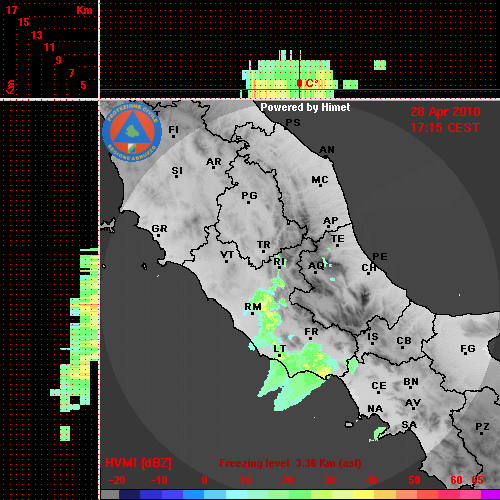The width and height of the screenshot is (500, 500).
Task: Click the CH city label
Action: [x=369, y=268]
